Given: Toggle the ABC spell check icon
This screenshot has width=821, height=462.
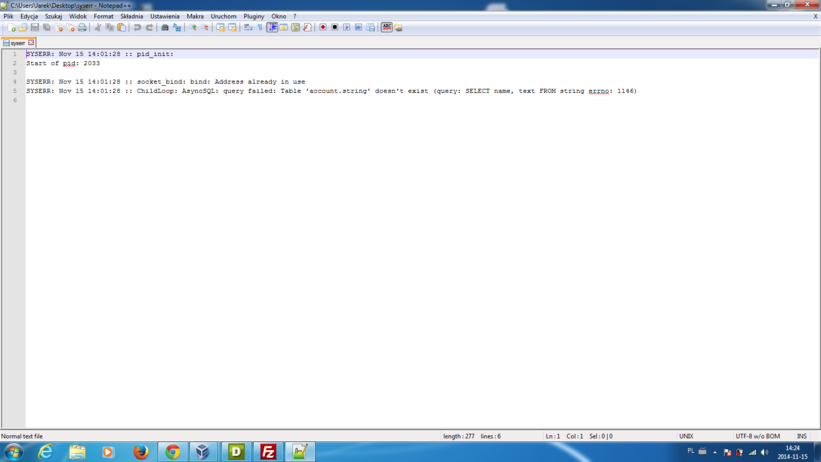Looking at the screenshot, I should click(x=386, y=28).
